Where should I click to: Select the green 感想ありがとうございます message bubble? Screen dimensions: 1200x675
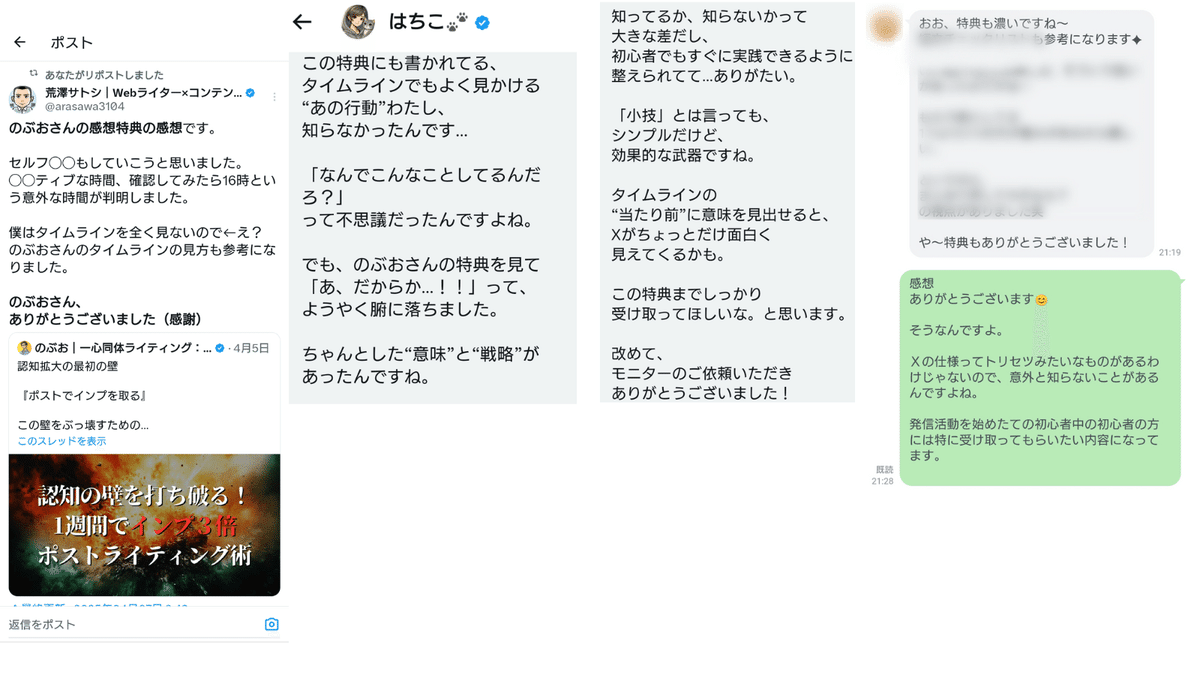point(1040,378)
